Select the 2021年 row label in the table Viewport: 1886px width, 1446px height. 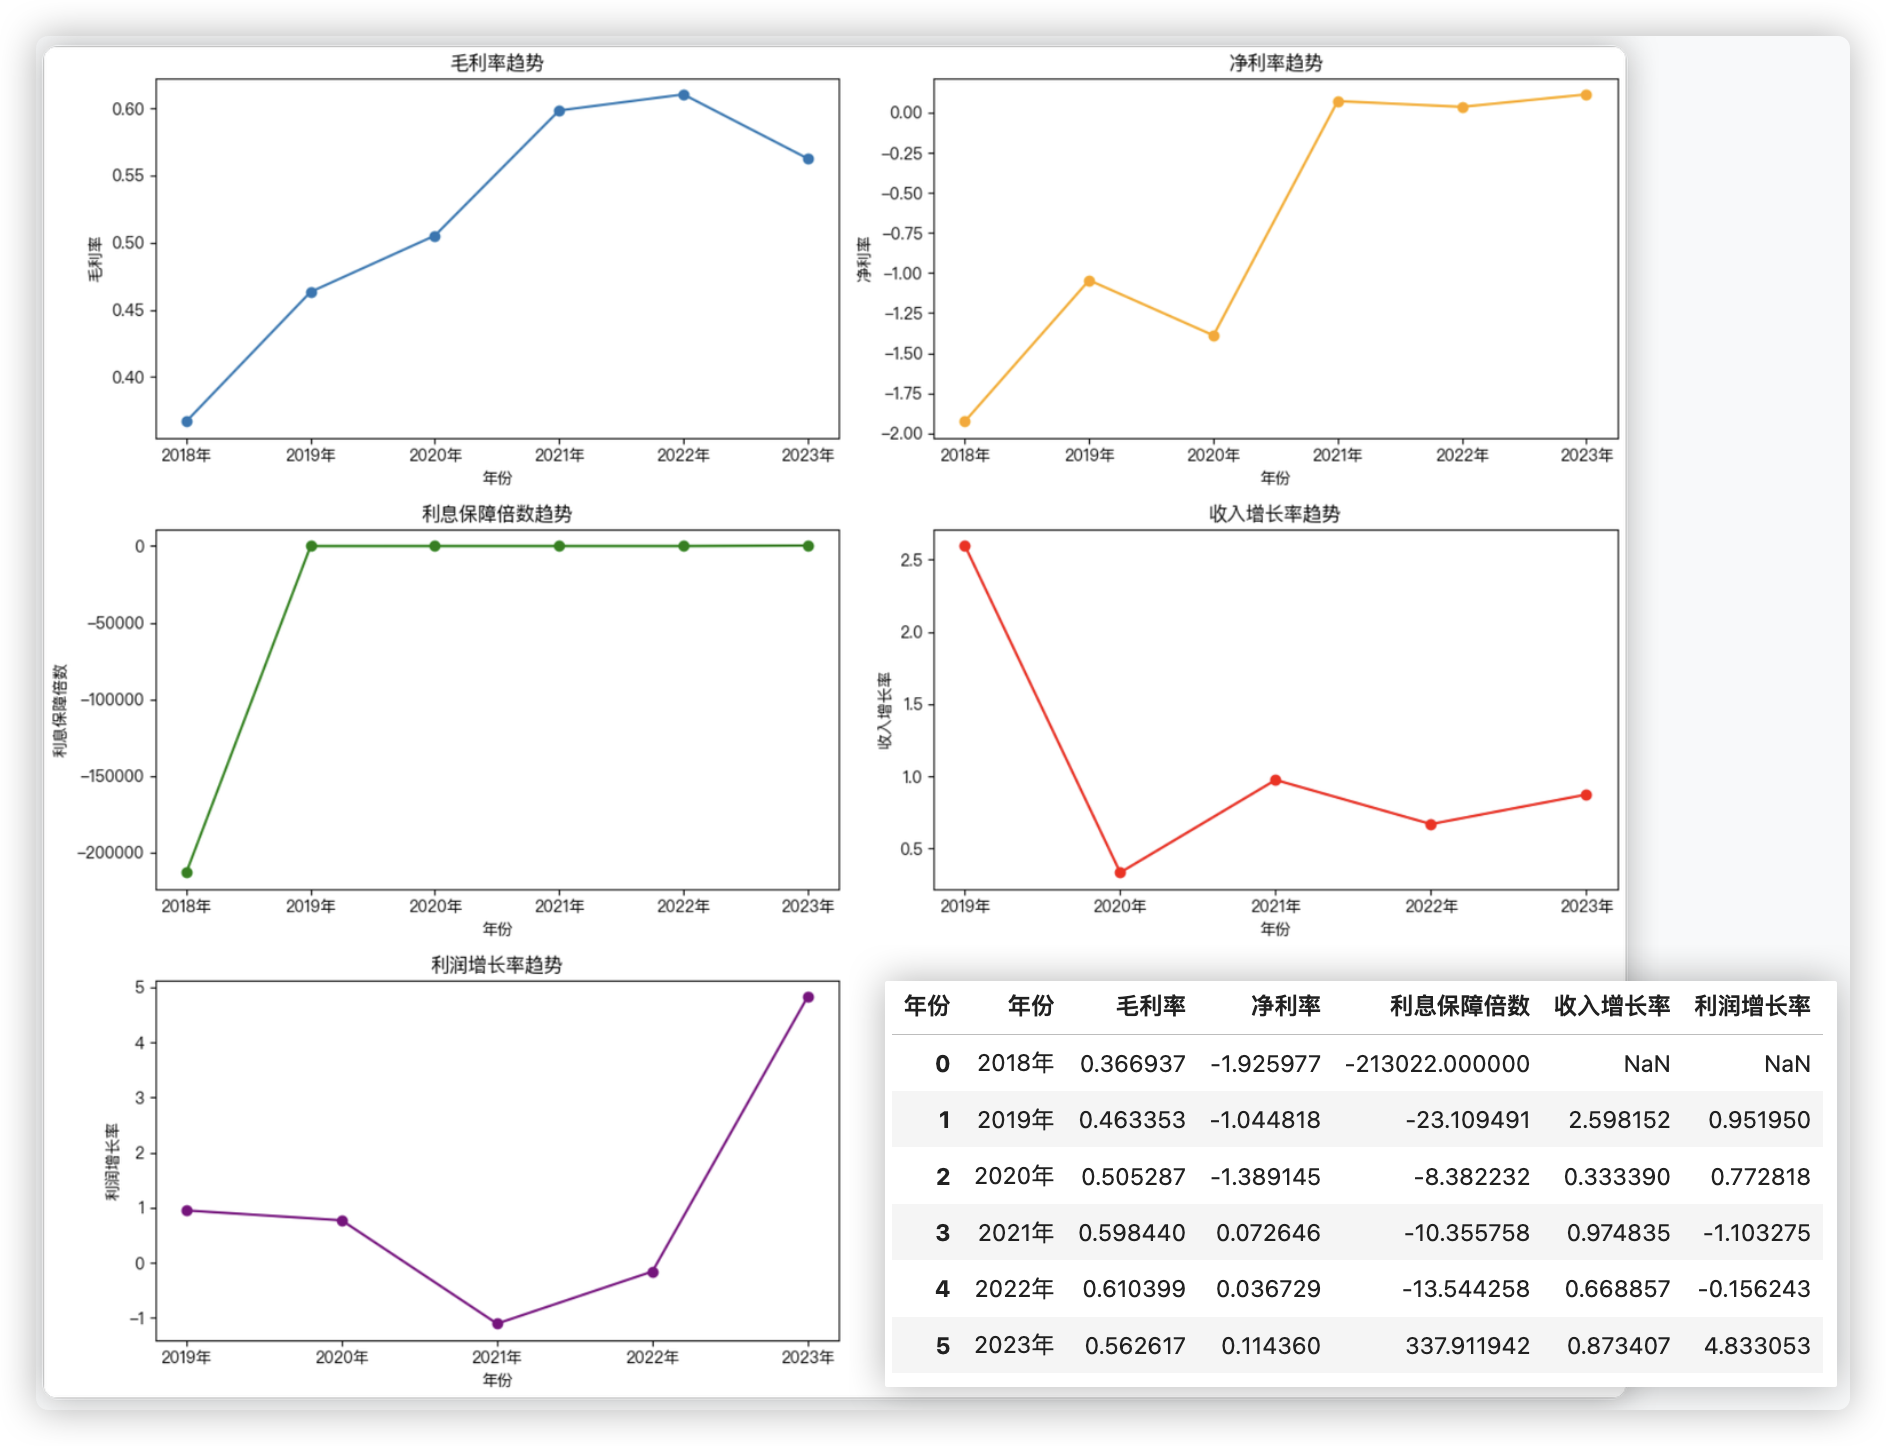[x=1015, y=1233]
